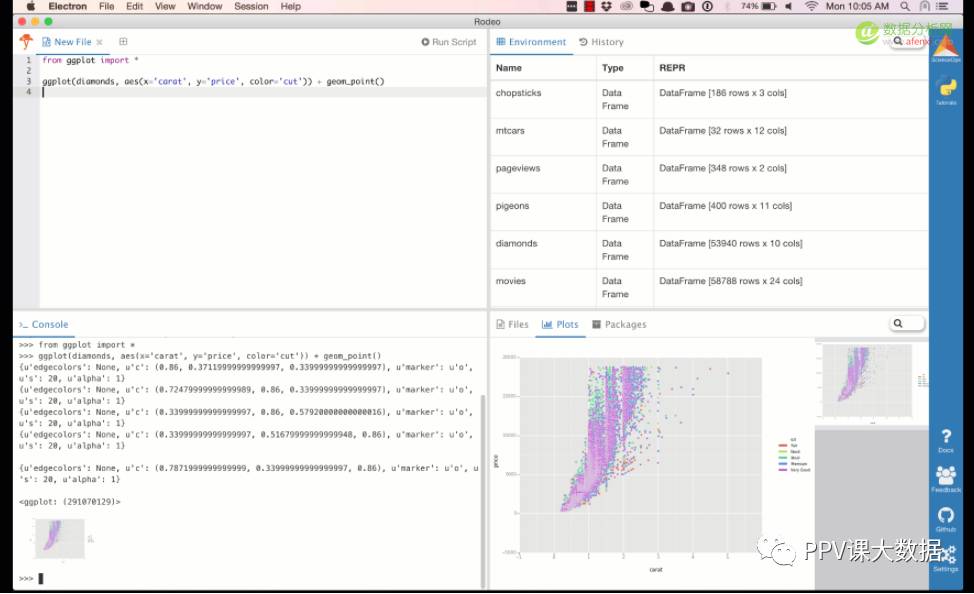Open the Packages tab
974x594 pixels.
coord(619,324)
